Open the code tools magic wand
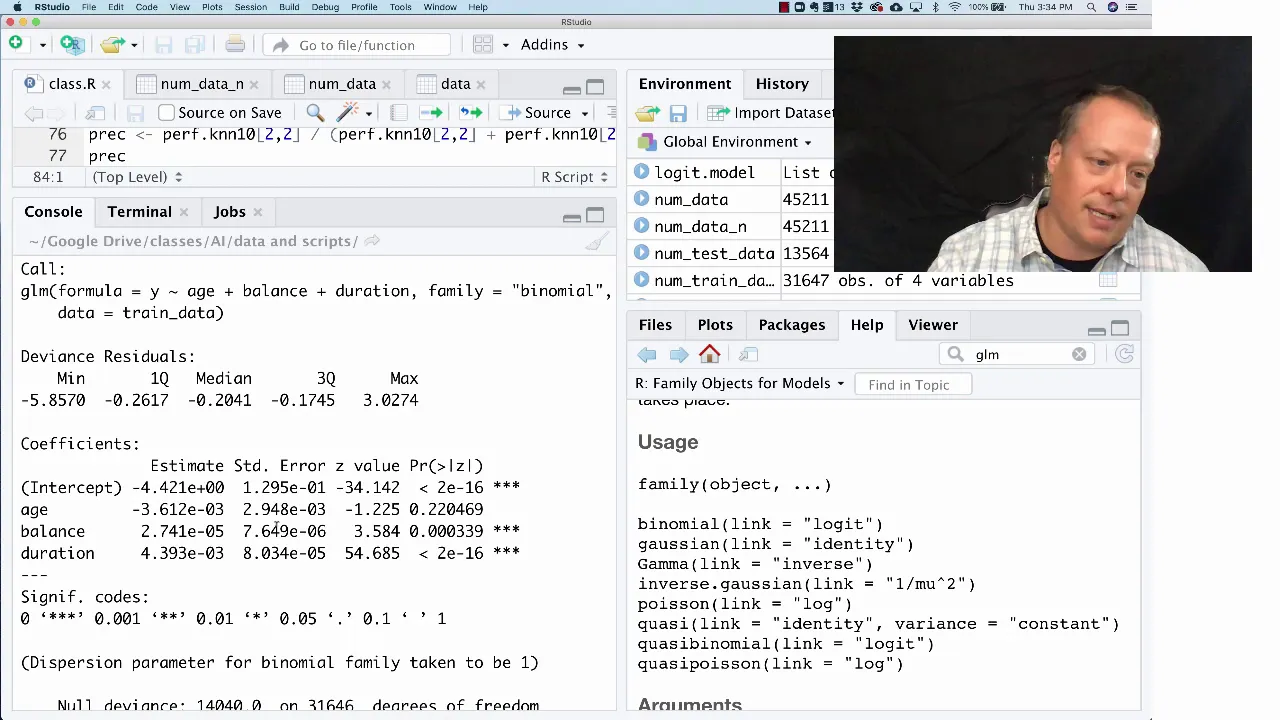This screenshot has height=720, width=1280. pyautogui.click(x=349, y=113)
